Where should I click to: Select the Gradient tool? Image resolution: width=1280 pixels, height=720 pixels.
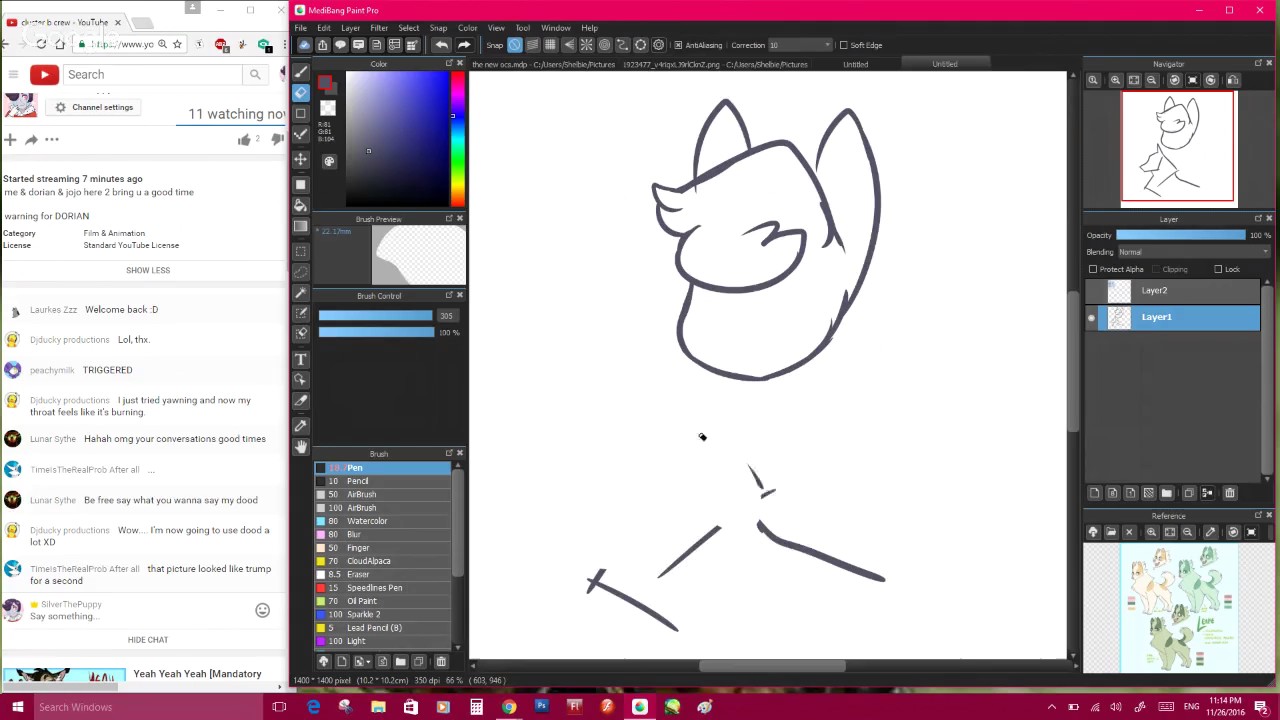pyautogui.click(x=300, y=226)
